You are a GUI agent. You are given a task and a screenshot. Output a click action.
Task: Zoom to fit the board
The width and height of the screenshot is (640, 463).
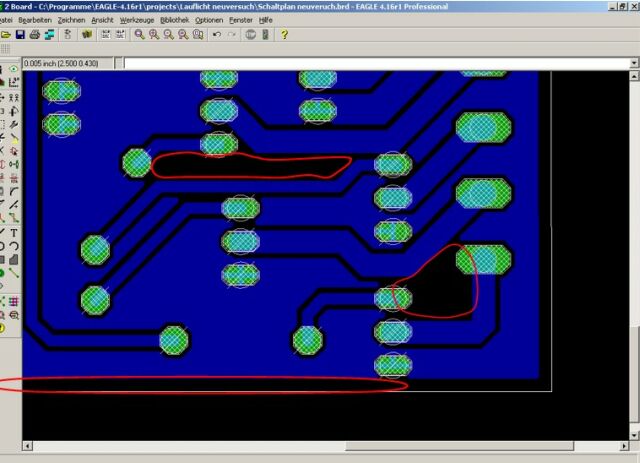pyautogui.click(x=139, y=35)
